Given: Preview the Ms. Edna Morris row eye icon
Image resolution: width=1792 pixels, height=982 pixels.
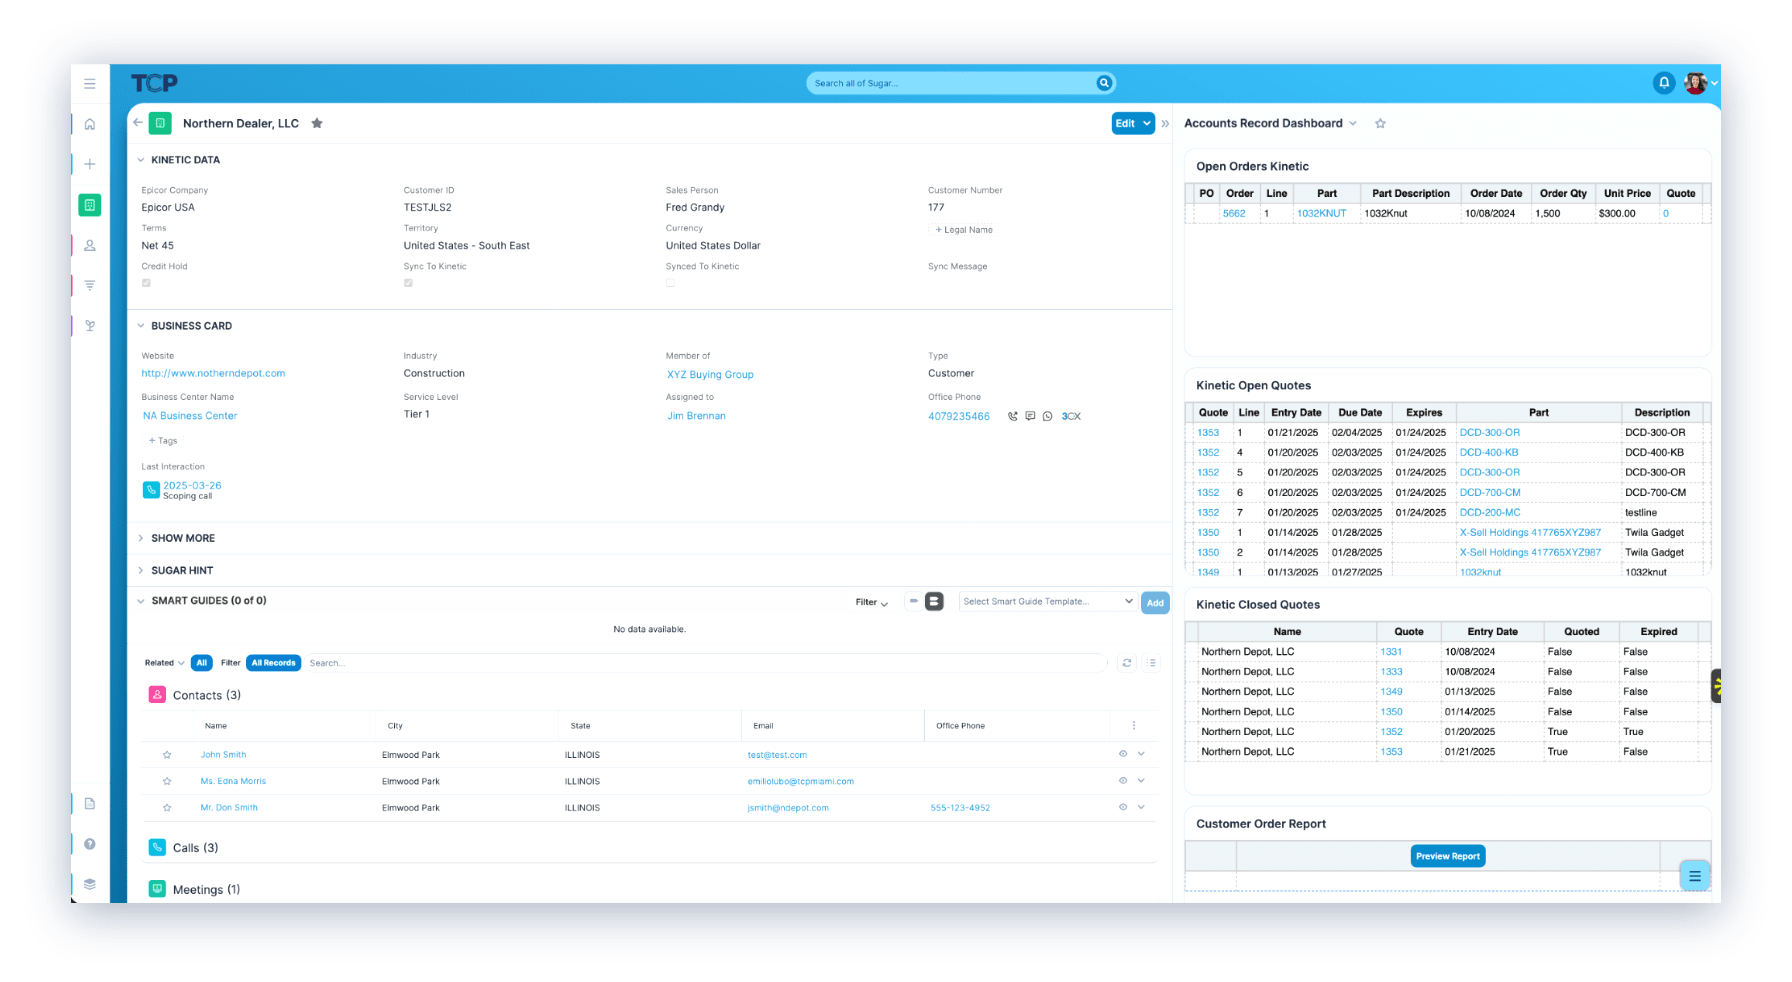Looking at the screenshot, I should coord(1123,781).
